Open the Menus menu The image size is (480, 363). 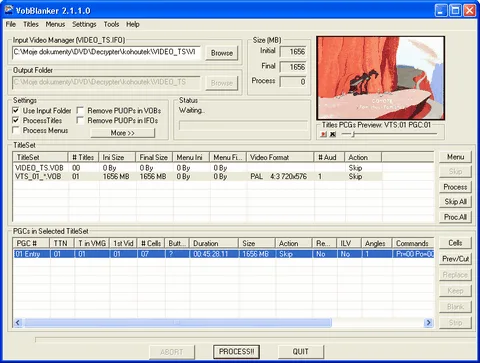pos(55,24)
